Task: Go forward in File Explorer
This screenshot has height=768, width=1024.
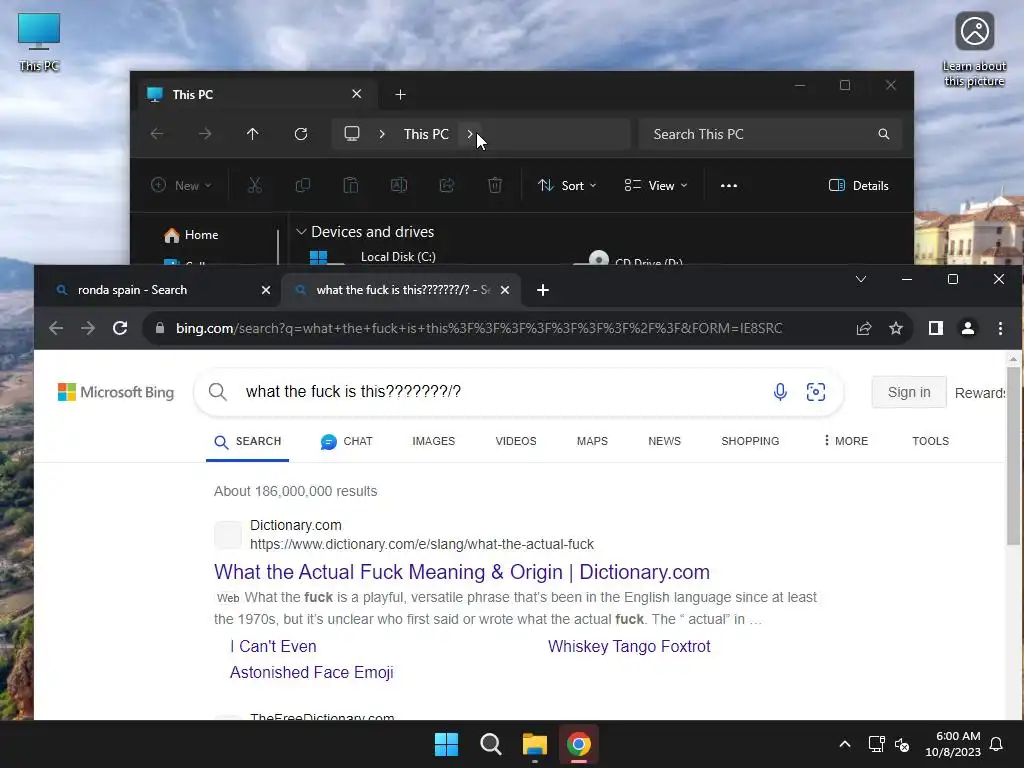Action: click(205, 134)
